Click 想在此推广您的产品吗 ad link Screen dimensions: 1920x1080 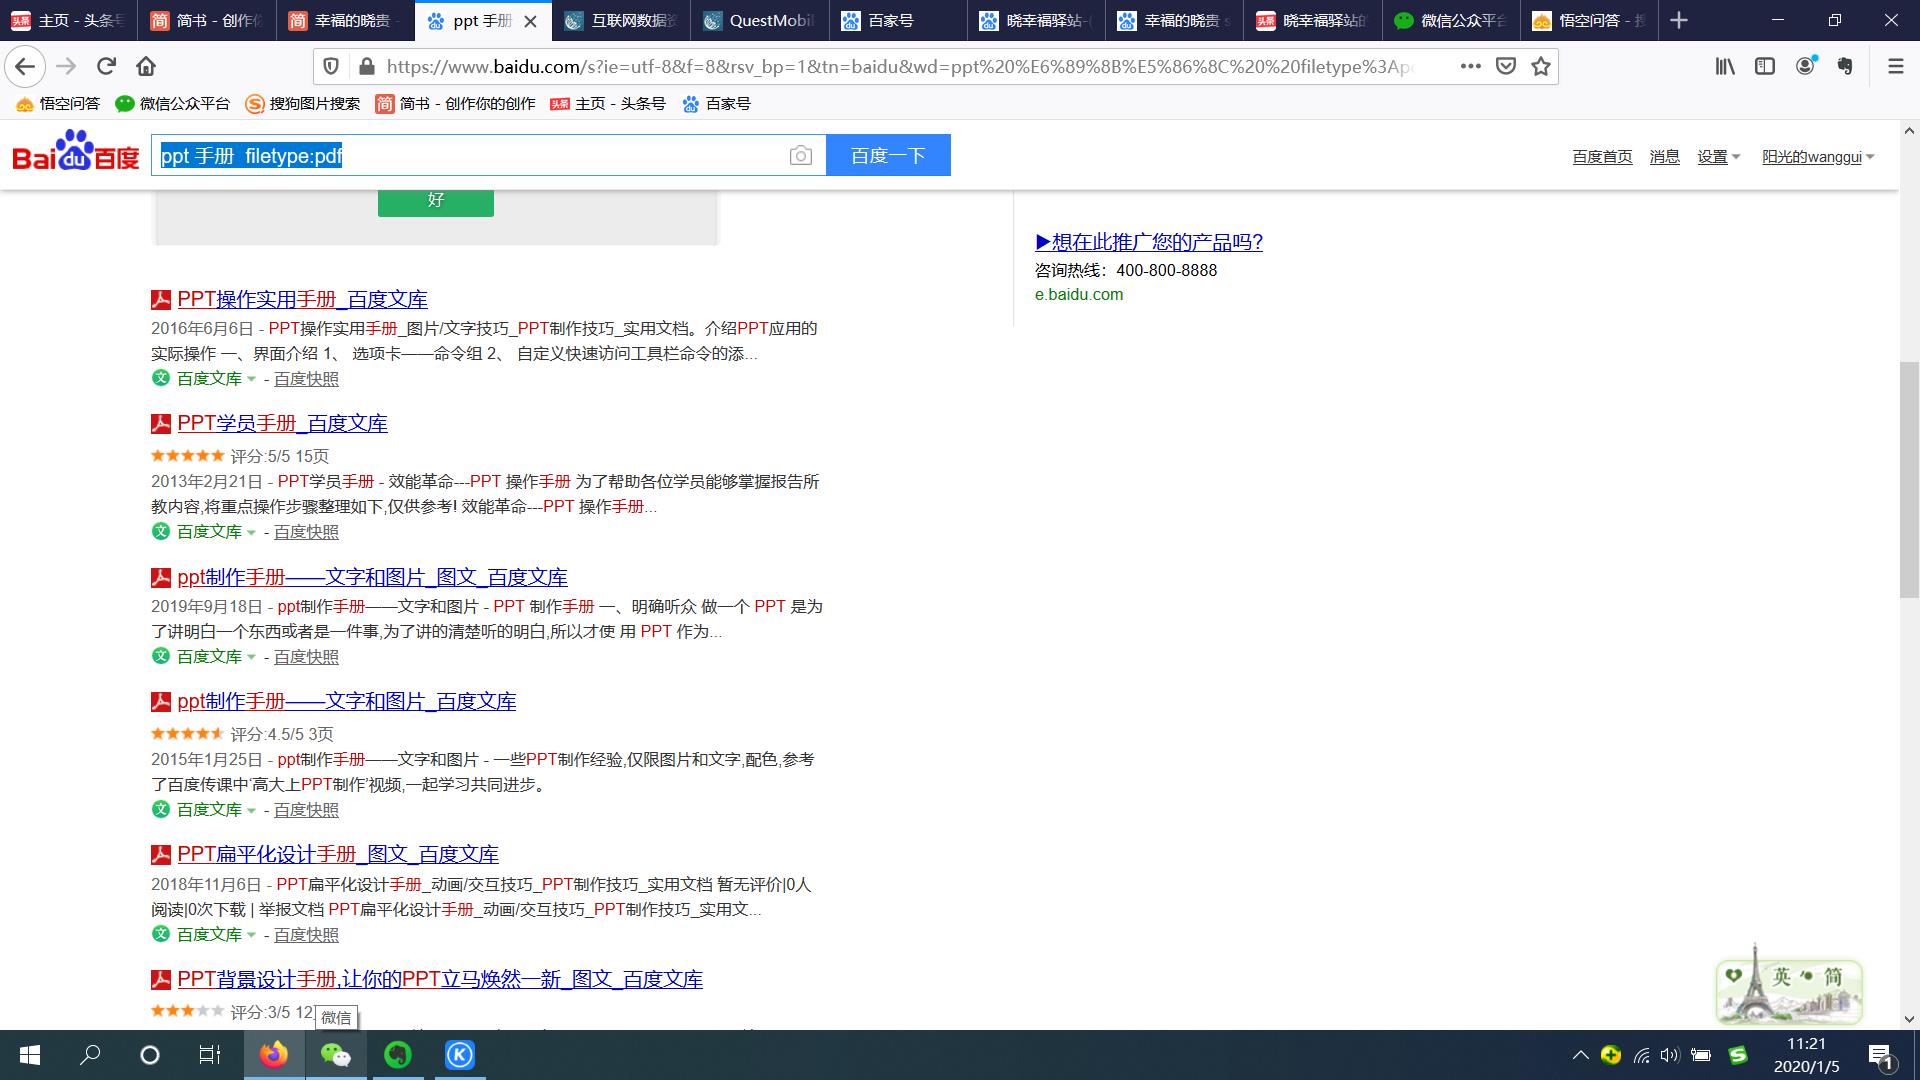(1149, 242)
